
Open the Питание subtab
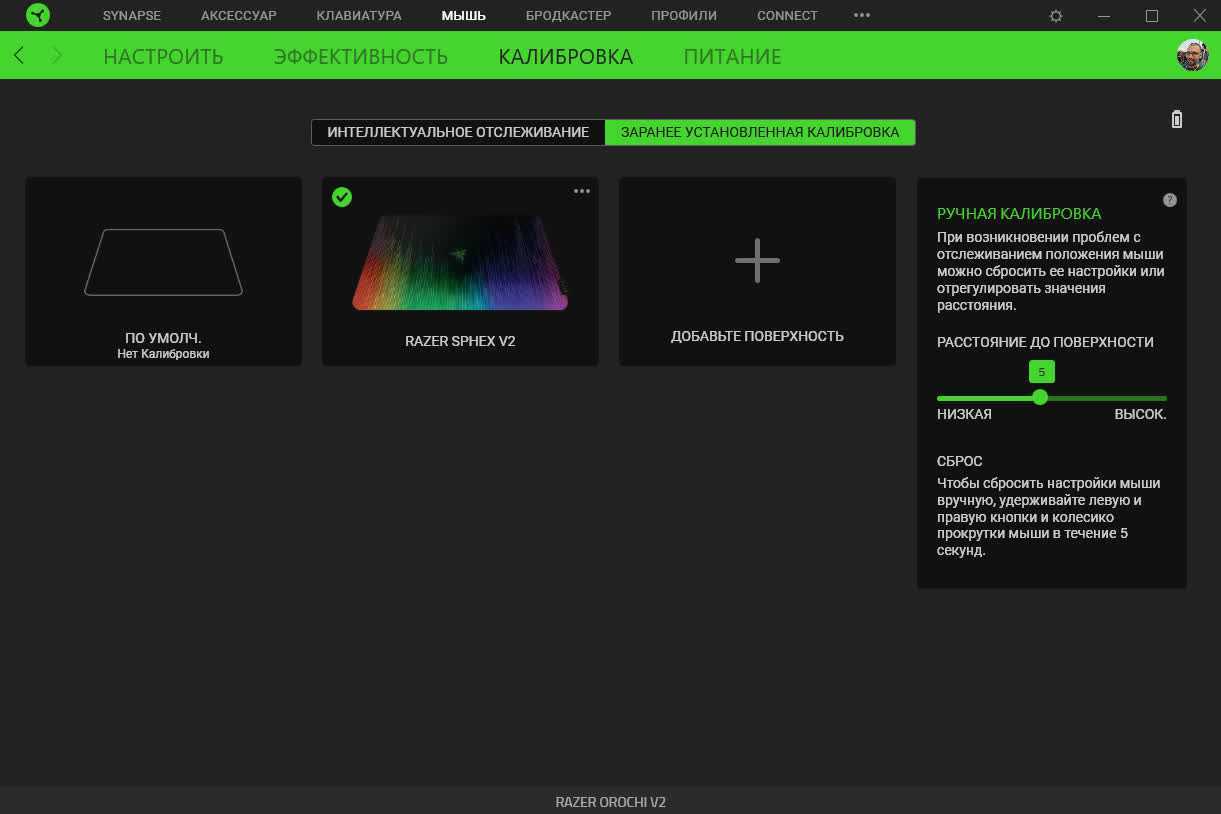pos(732,56)
